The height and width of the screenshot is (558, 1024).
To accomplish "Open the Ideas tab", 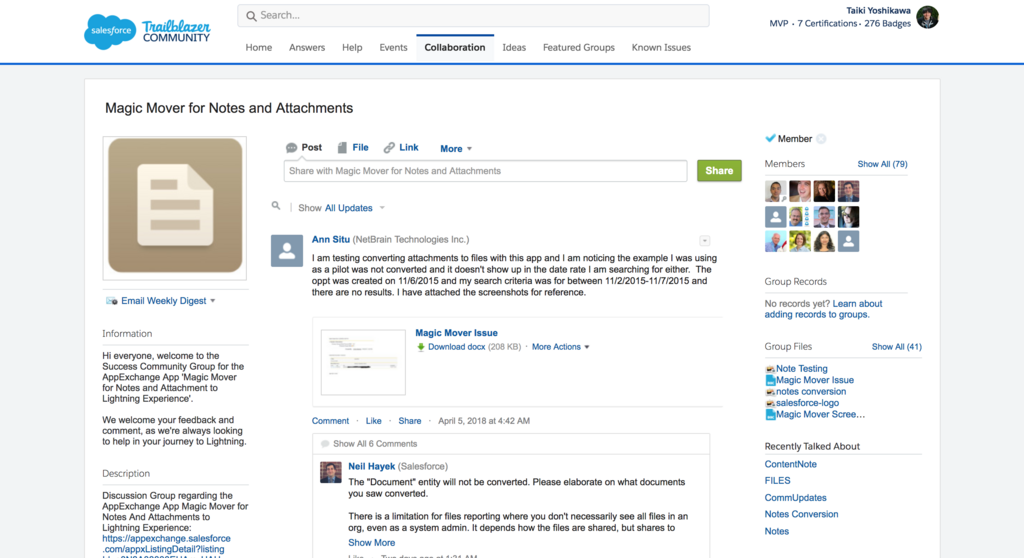I will click(x=514, y=48).
